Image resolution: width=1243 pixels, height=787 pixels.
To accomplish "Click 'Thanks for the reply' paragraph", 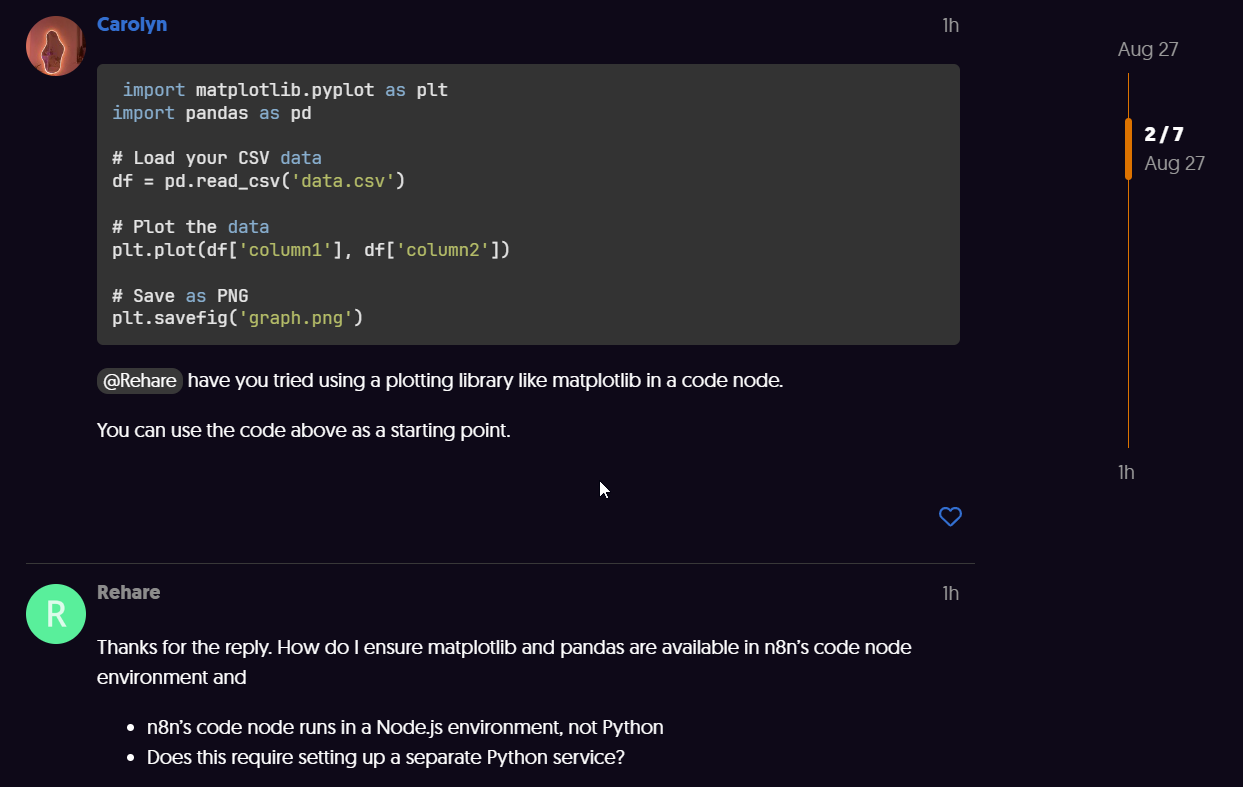I will pos(504,662).
